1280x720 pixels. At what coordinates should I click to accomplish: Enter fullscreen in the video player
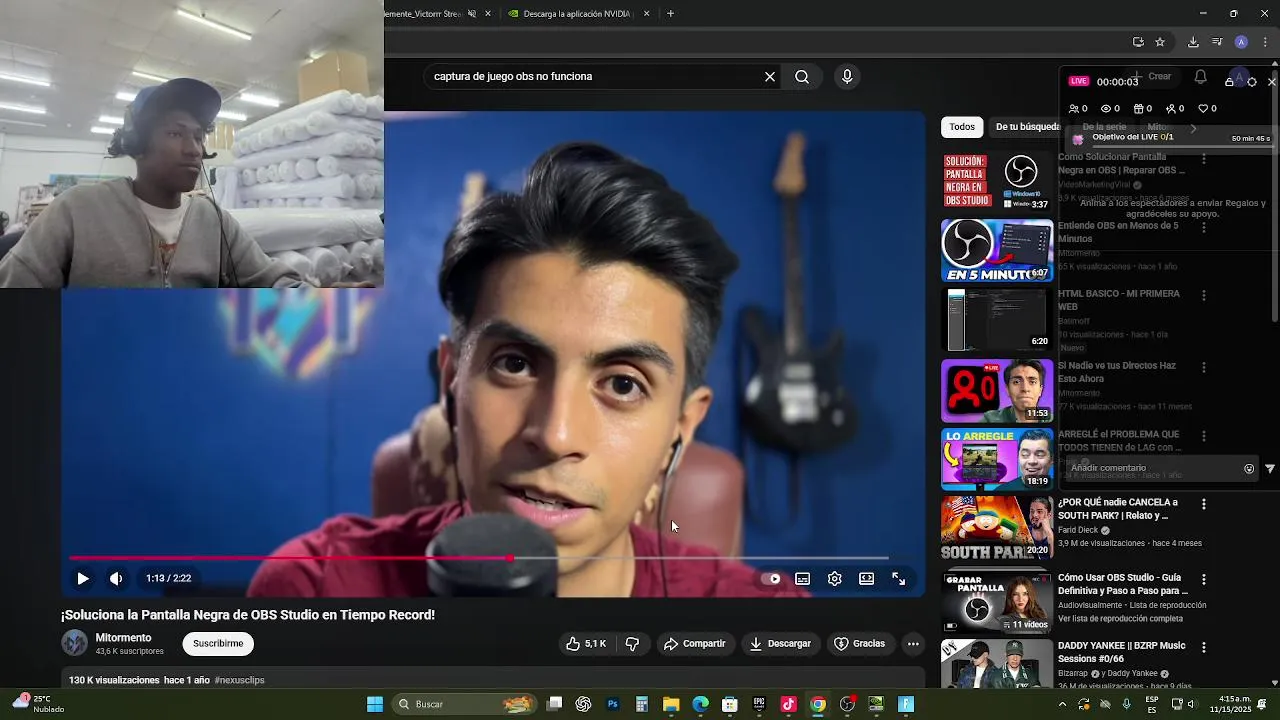[898, 578]
